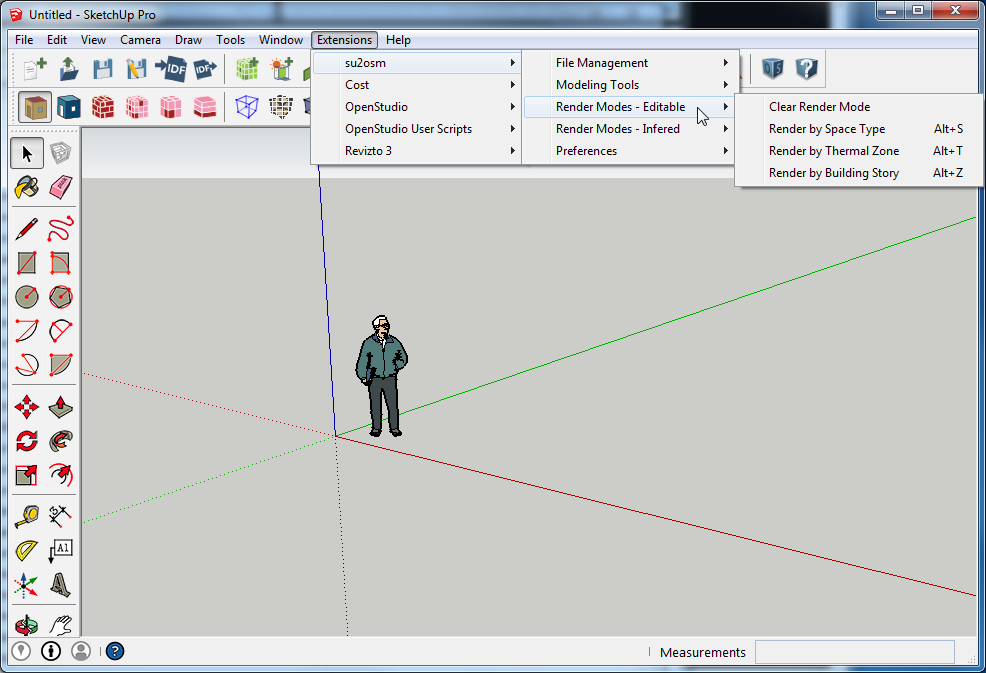Select the Paint Bucket tool
The width and height of the screenshot is (986, 673).
point(27,187)
